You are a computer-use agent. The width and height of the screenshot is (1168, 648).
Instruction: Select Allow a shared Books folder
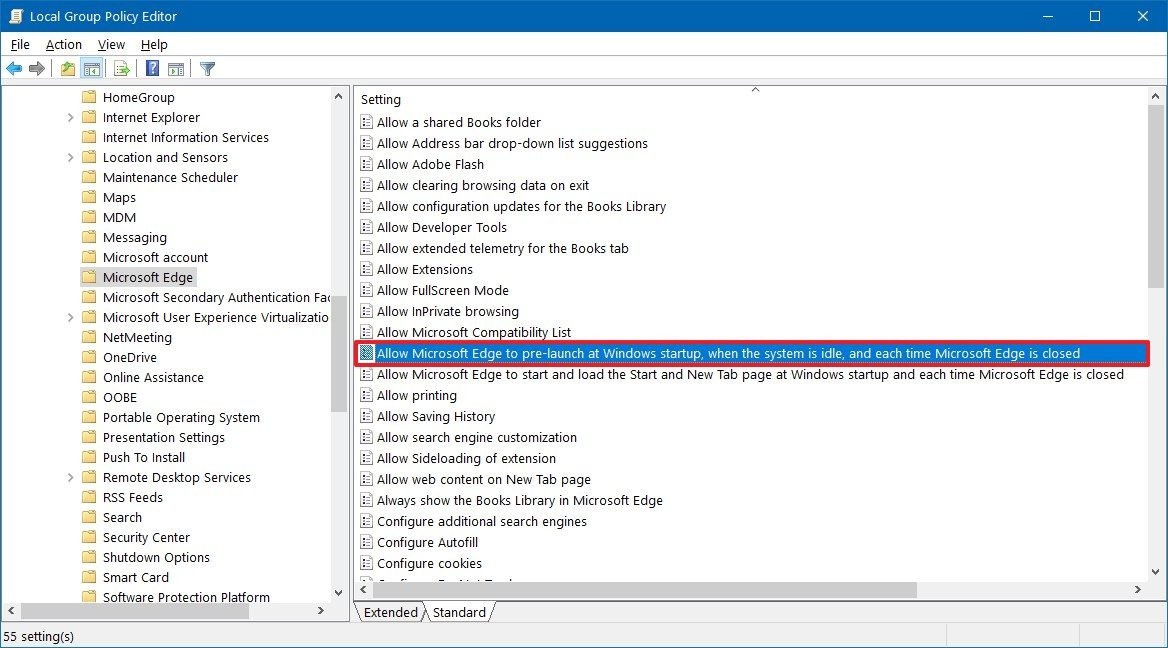459,122
